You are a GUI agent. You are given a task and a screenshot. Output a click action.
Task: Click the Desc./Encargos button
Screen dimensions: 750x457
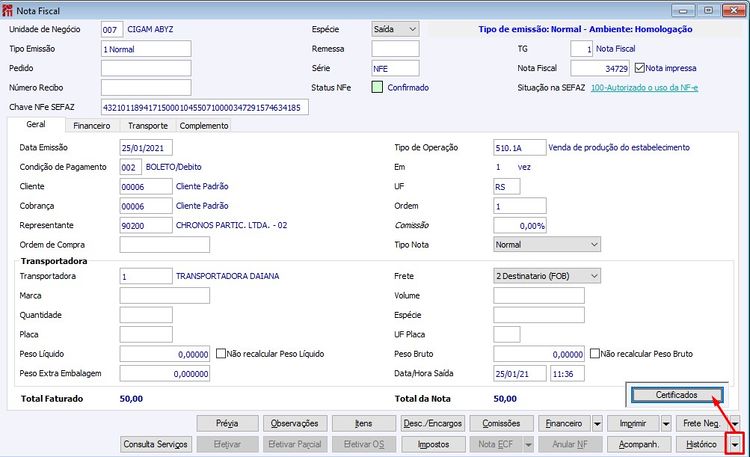coord(432,424)
